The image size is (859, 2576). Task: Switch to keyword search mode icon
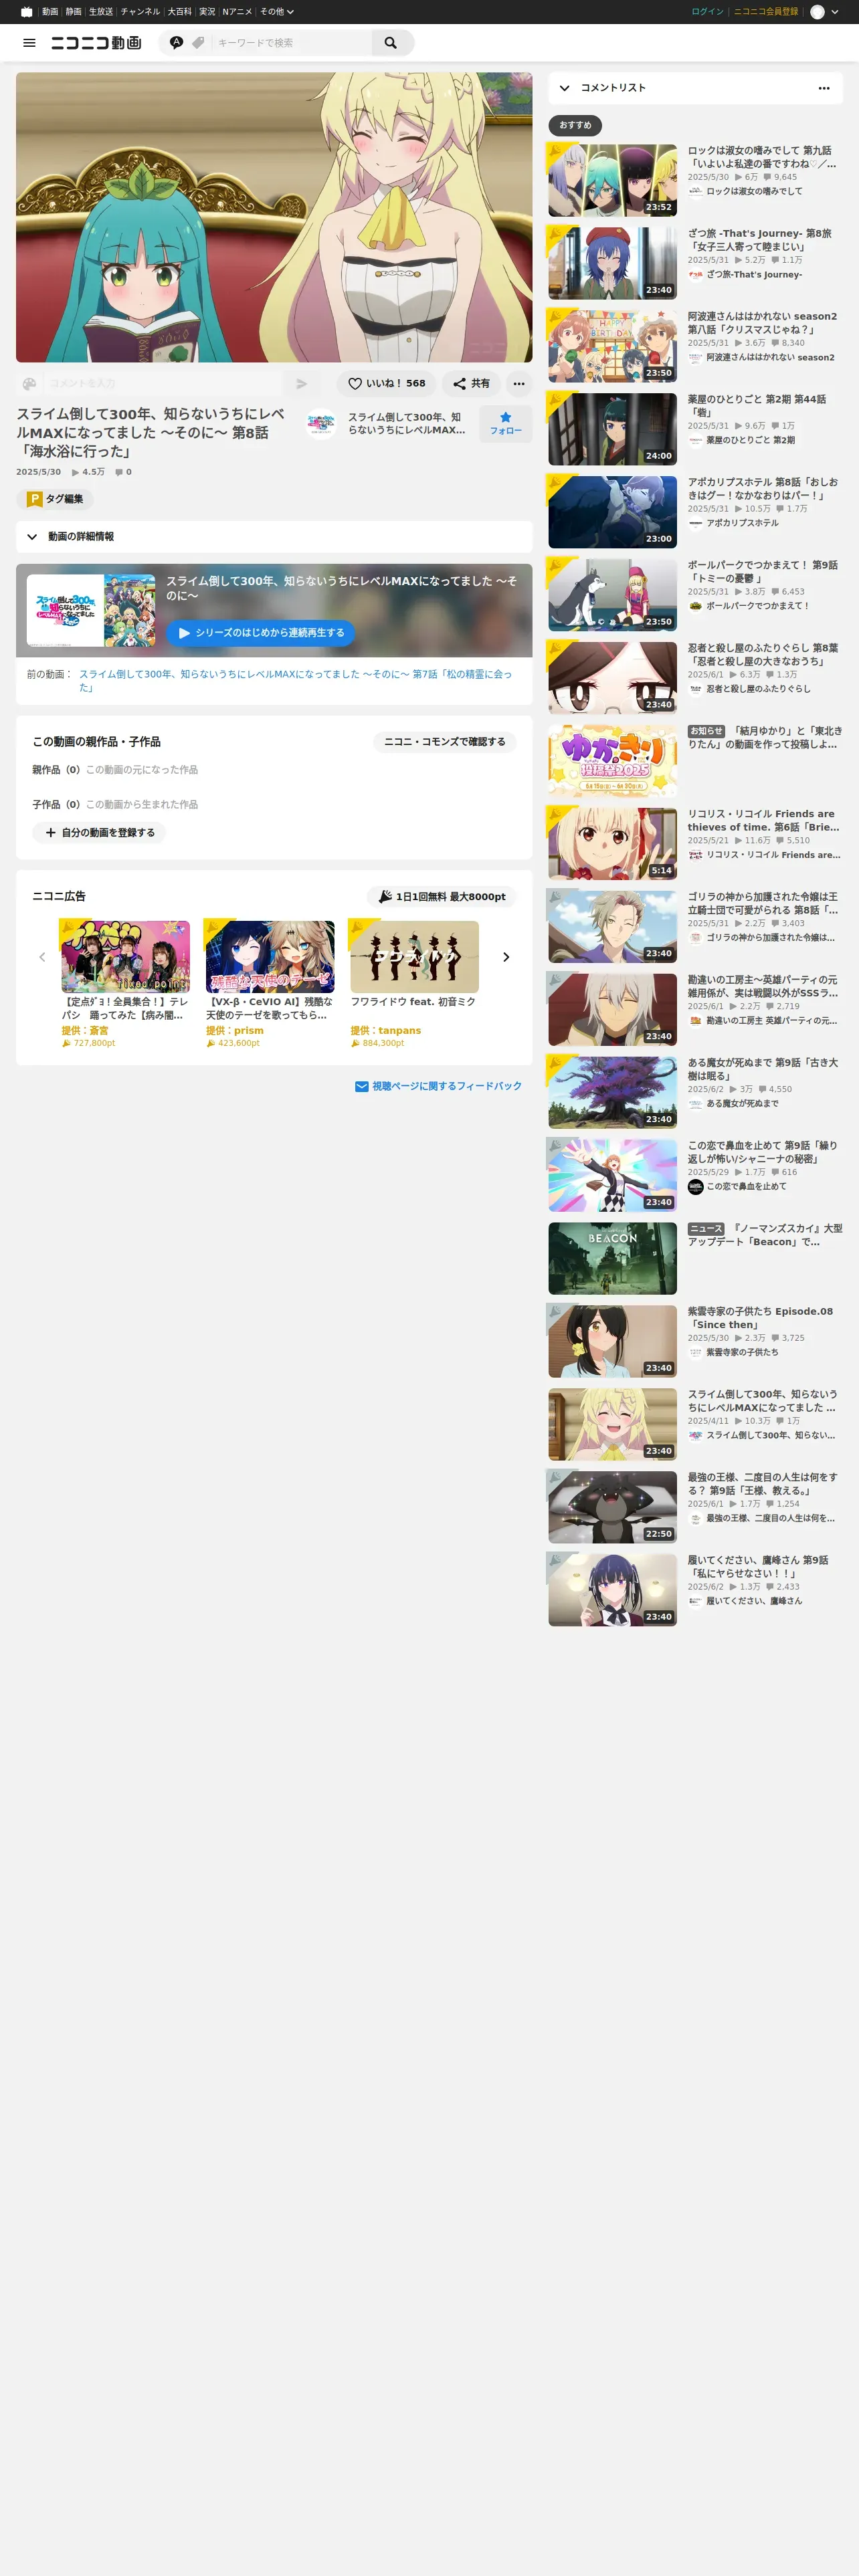click(x=176, y=43)
